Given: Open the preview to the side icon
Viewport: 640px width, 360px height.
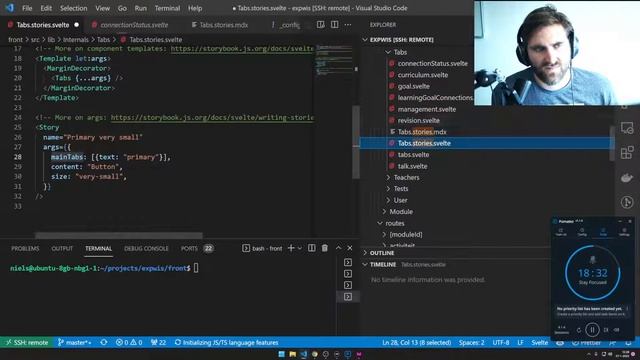Looking at the screenshot, I should 321,24.
